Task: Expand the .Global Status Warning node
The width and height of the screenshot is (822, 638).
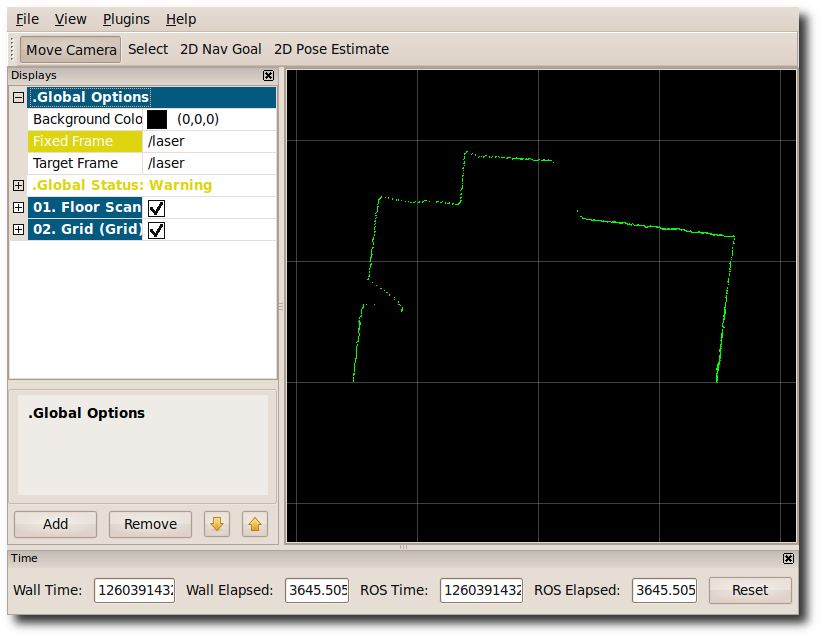Action: (x=18, y=186)
